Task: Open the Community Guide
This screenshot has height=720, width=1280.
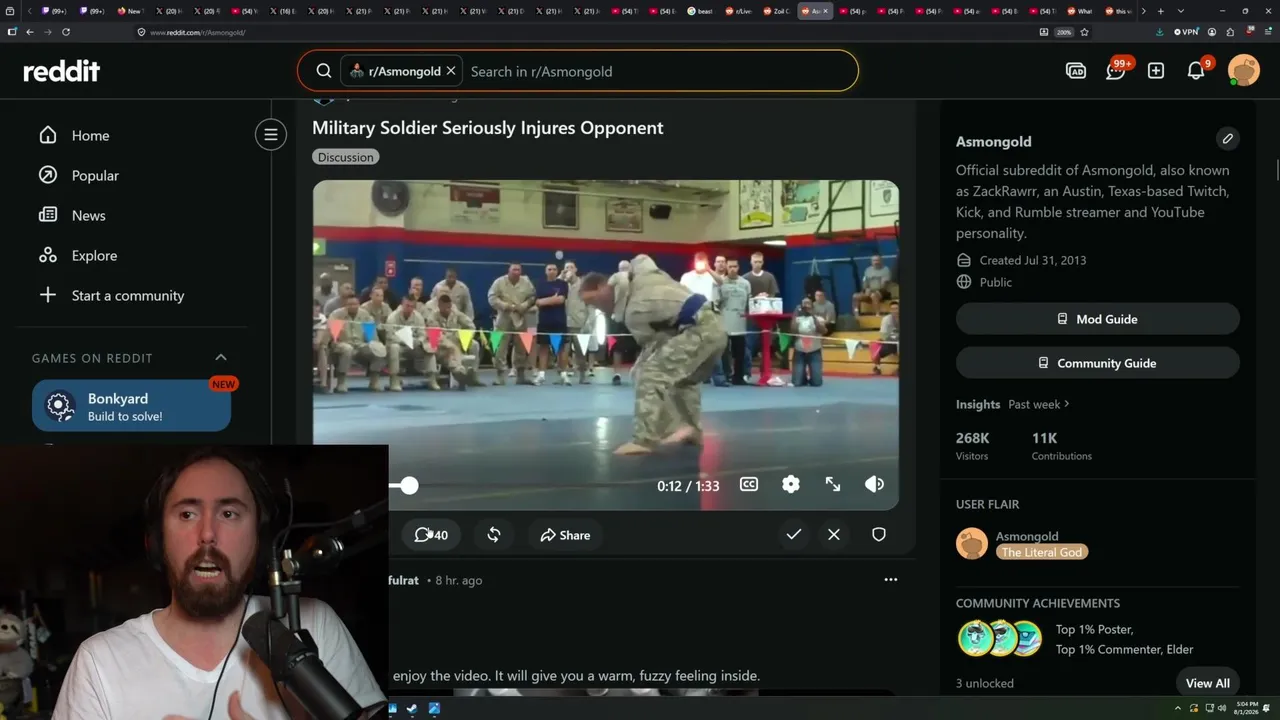Action: (1098, 363)
